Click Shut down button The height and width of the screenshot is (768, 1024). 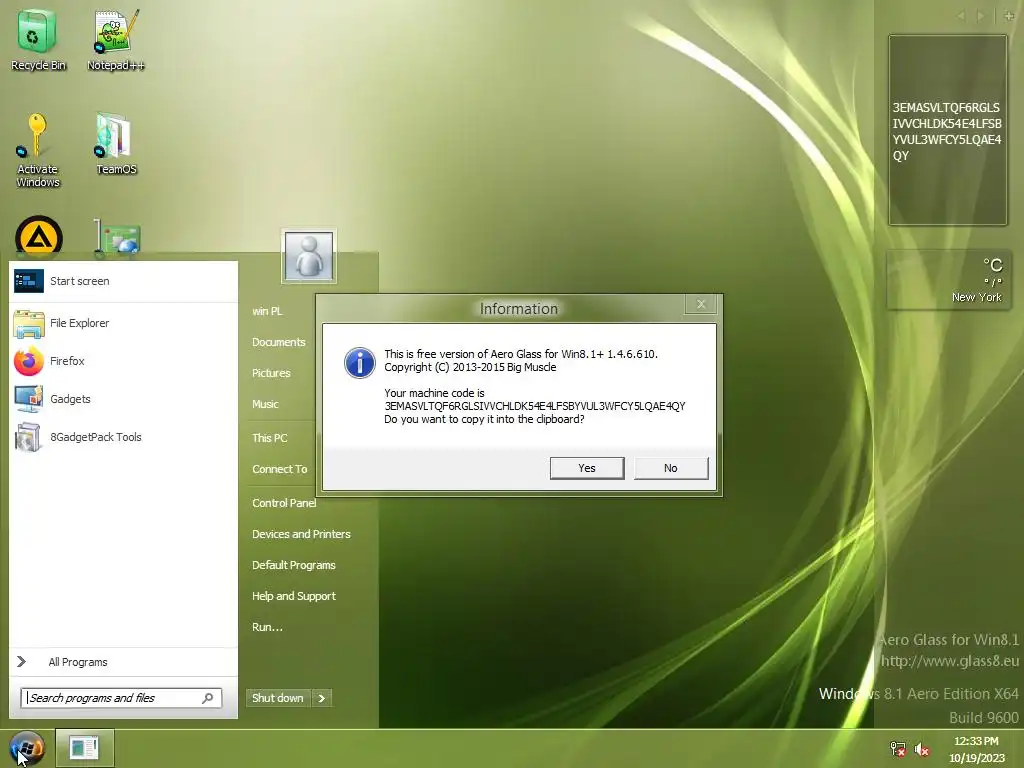pyautogui.click(x=278, y=698)
